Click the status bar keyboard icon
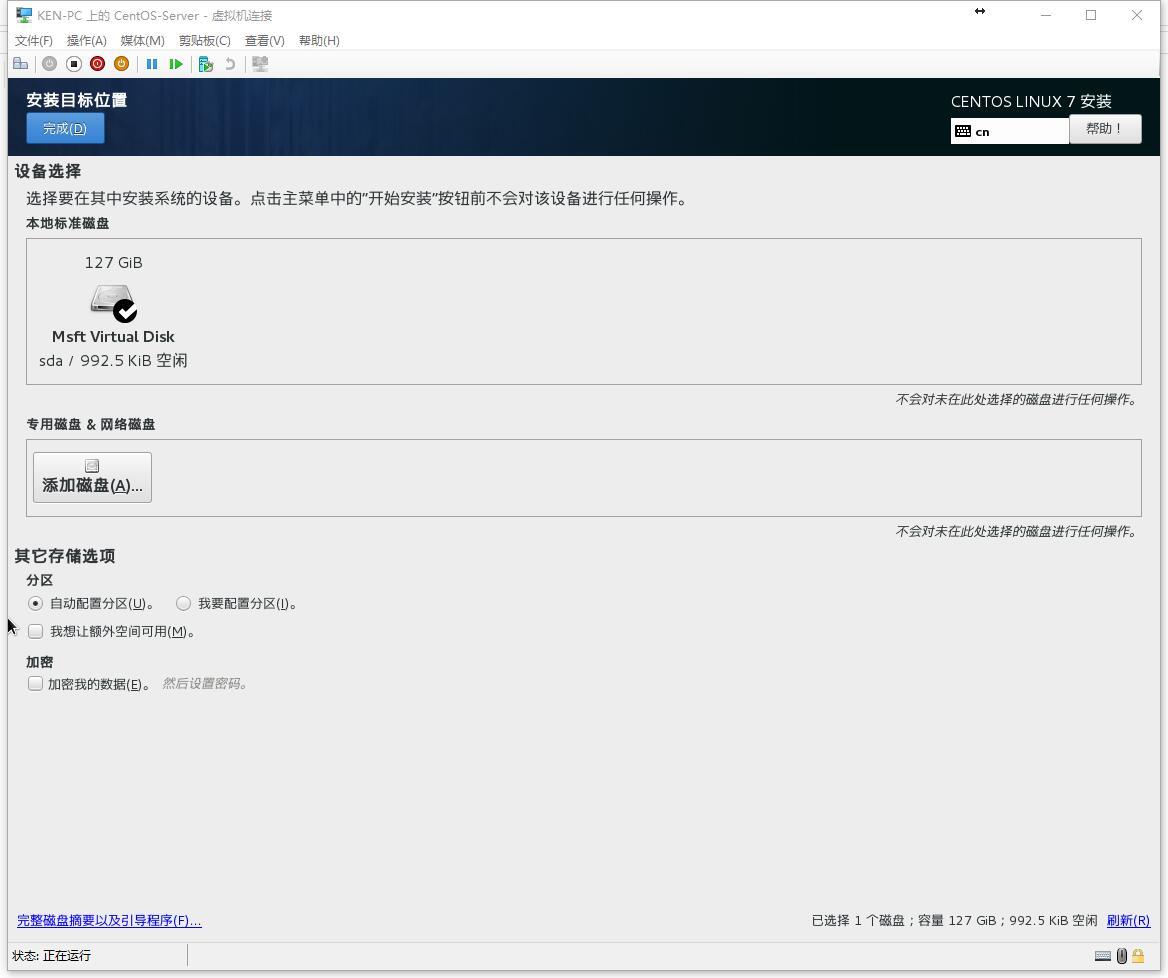Image resolution: width=1168 pixels, height=978 pixels. (1103, 956)
